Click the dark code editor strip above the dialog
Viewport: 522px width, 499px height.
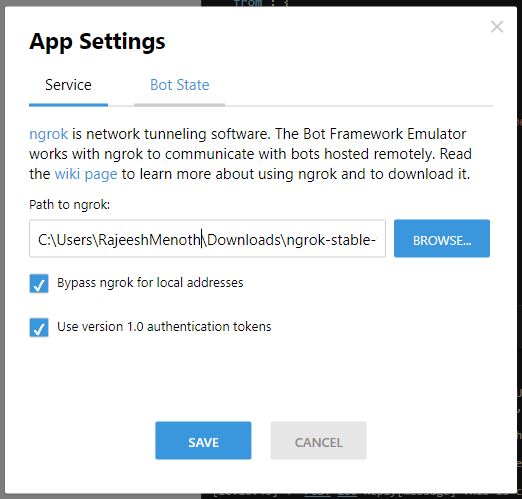[359, 3]
